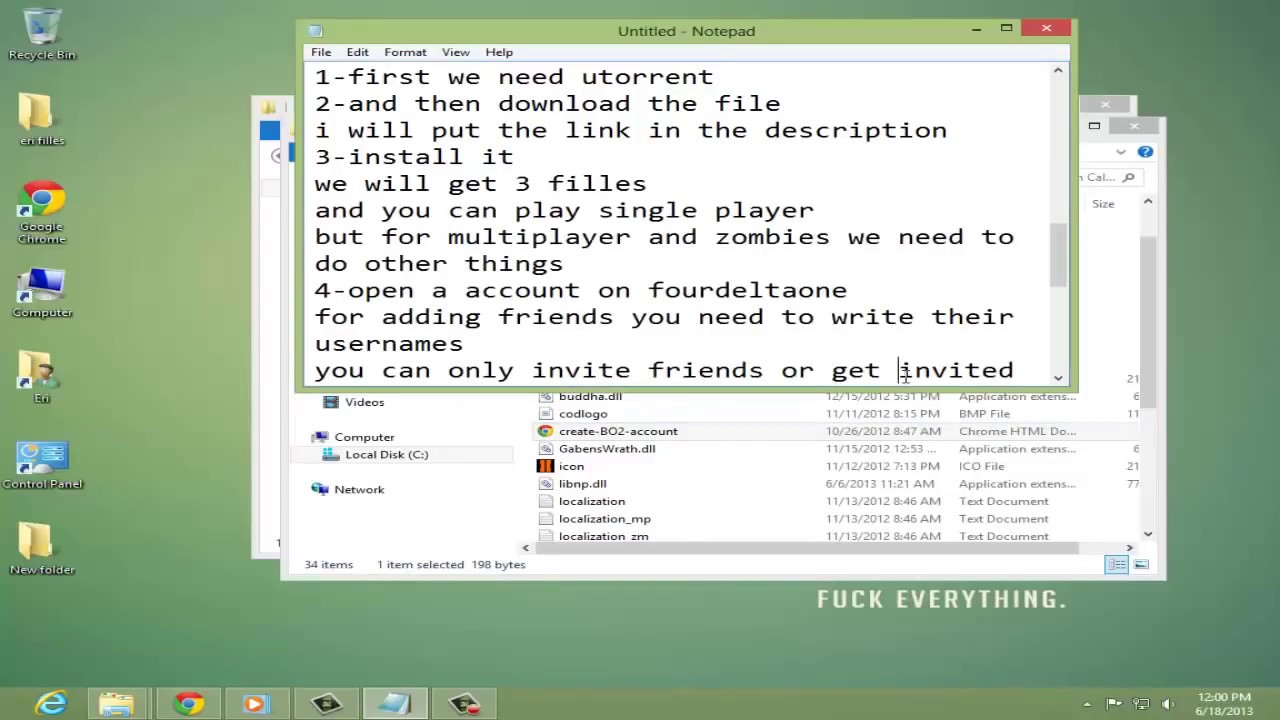Image resolution: width=1280 pixels, height=720 pixels.
Task: Click Notepad's scrollbar down arrow
Action: point(1058,377)
